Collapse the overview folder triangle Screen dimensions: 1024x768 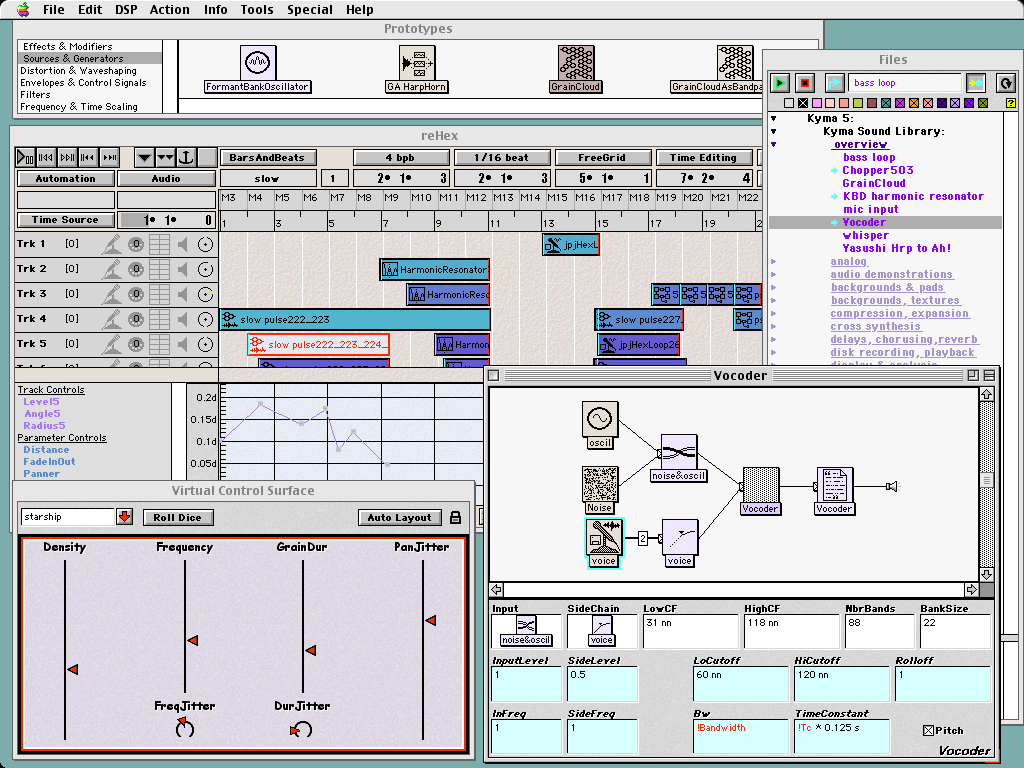tap(774, 144)
